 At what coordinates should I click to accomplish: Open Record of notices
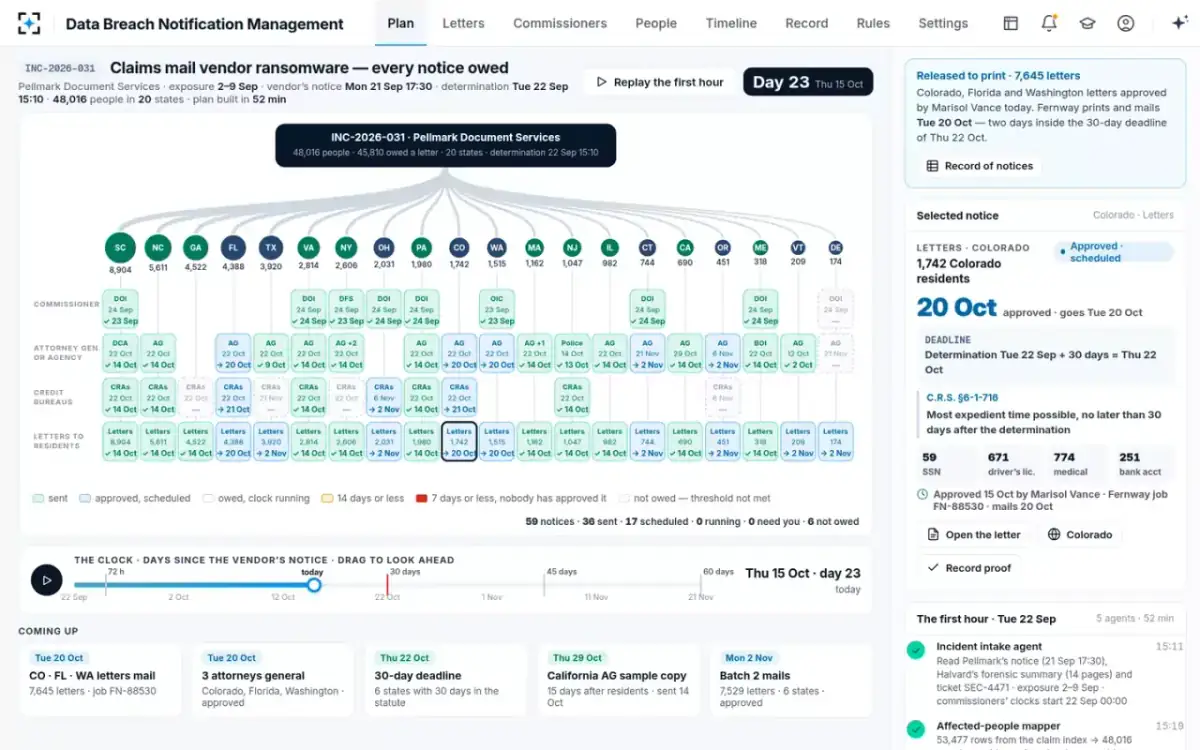(979, 166)
